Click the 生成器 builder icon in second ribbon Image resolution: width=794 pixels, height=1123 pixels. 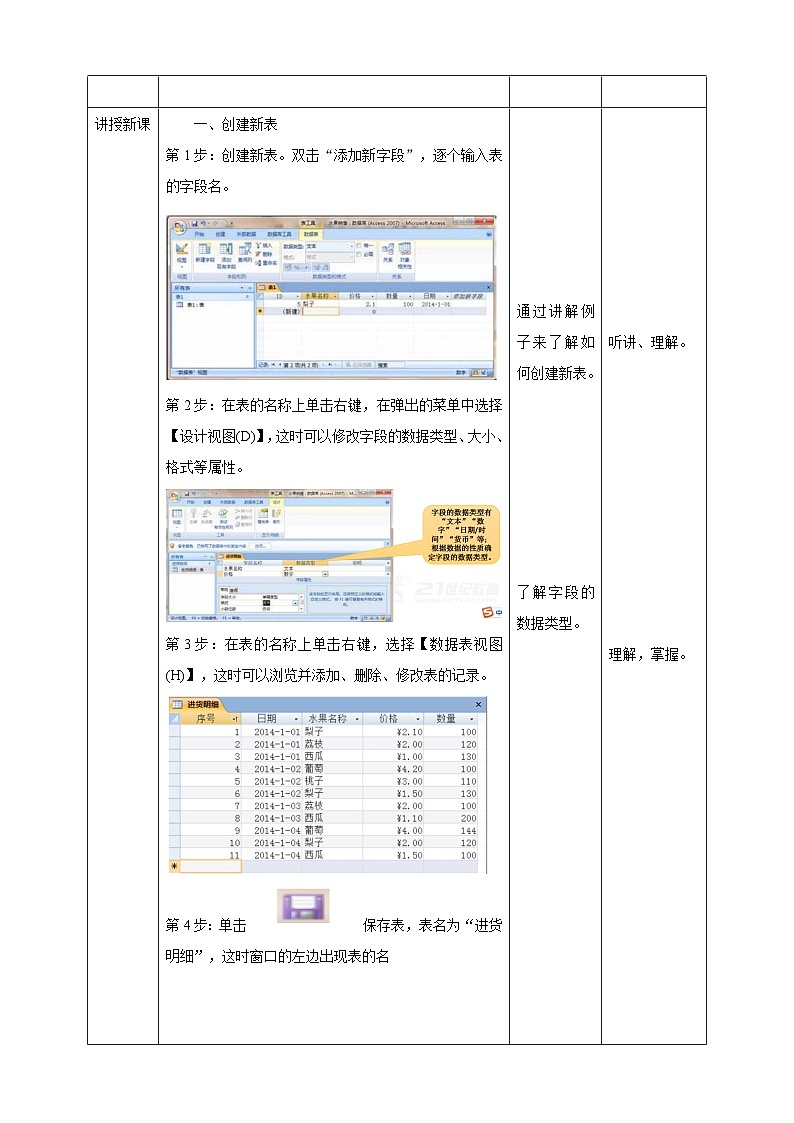click(x=207, y=514)
